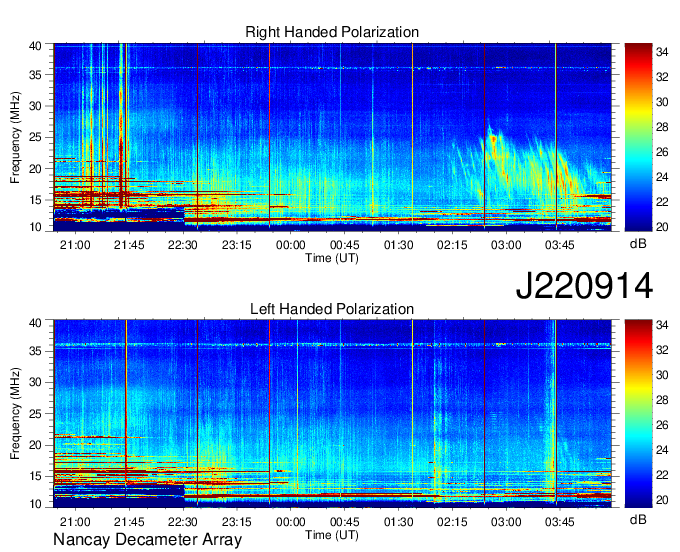Click the 10 MHz tick of the top plot

click(x=35, y=227)
